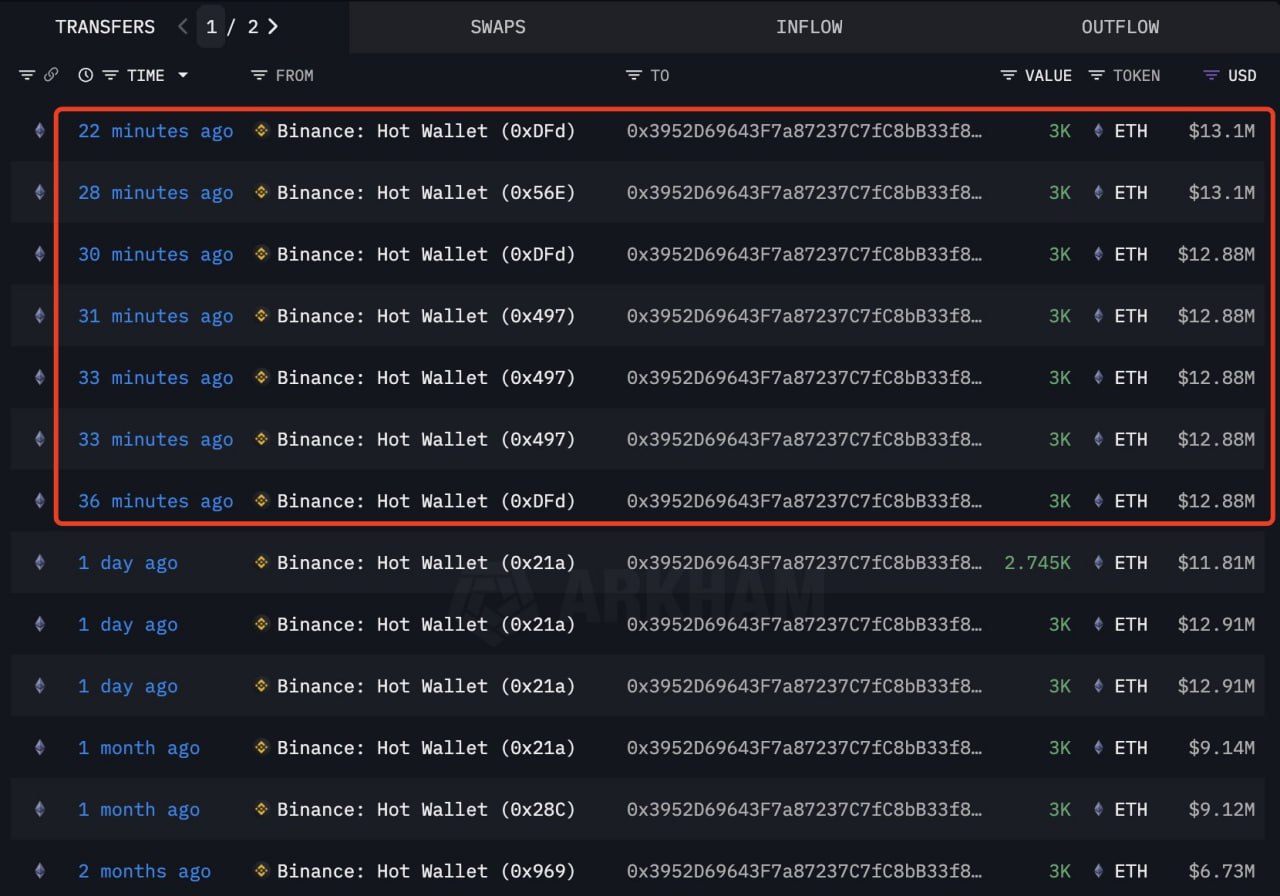
Task: Click Binance logo beside Hot Wallet (0x28C)
Action: [262, 808]
